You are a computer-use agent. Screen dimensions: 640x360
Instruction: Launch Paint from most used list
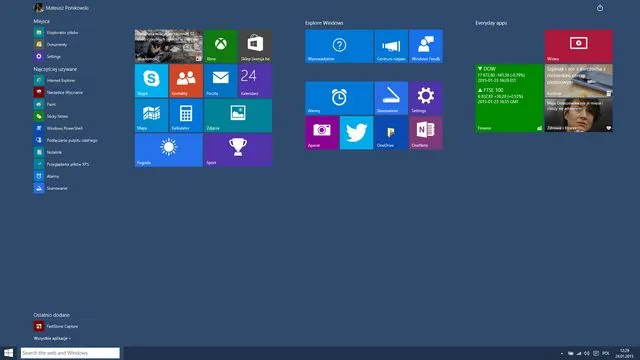(x=45, y=104)
